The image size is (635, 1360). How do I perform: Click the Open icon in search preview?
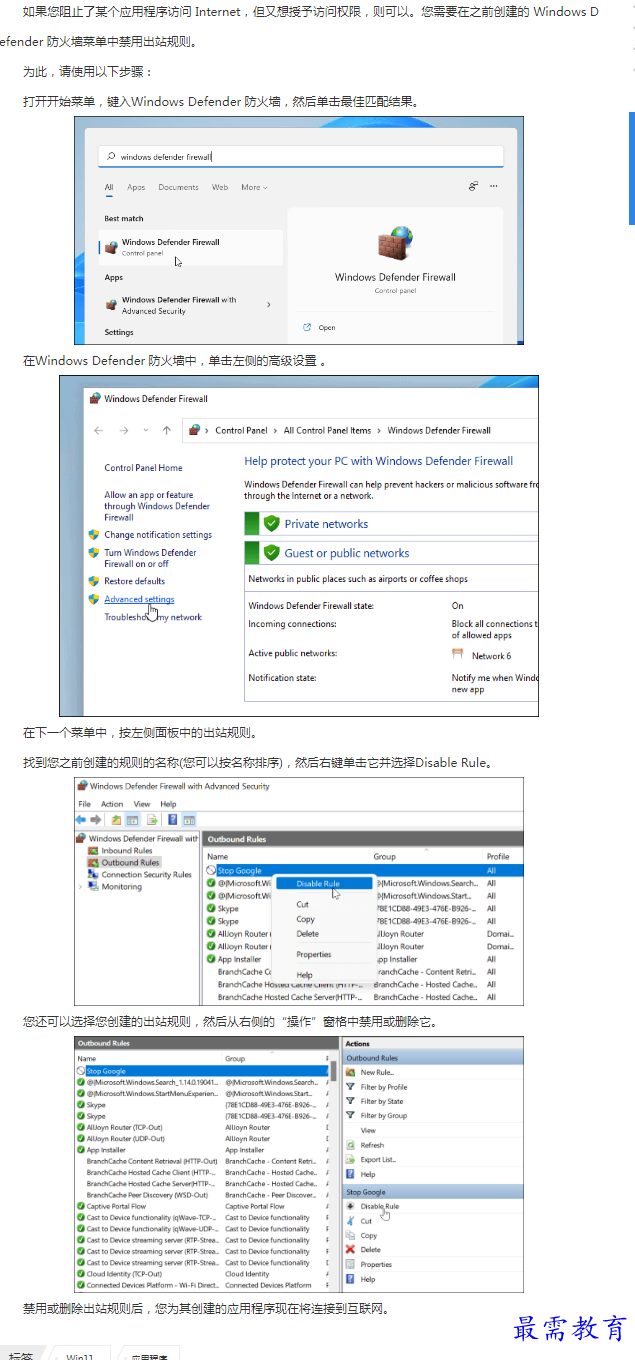coord(307,327)
